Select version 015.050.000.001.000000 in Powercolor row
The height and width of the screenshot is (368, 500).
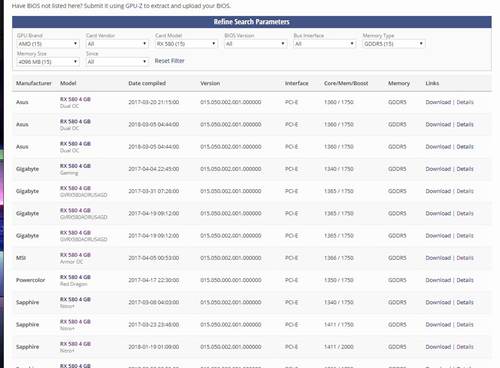(231, 280)
